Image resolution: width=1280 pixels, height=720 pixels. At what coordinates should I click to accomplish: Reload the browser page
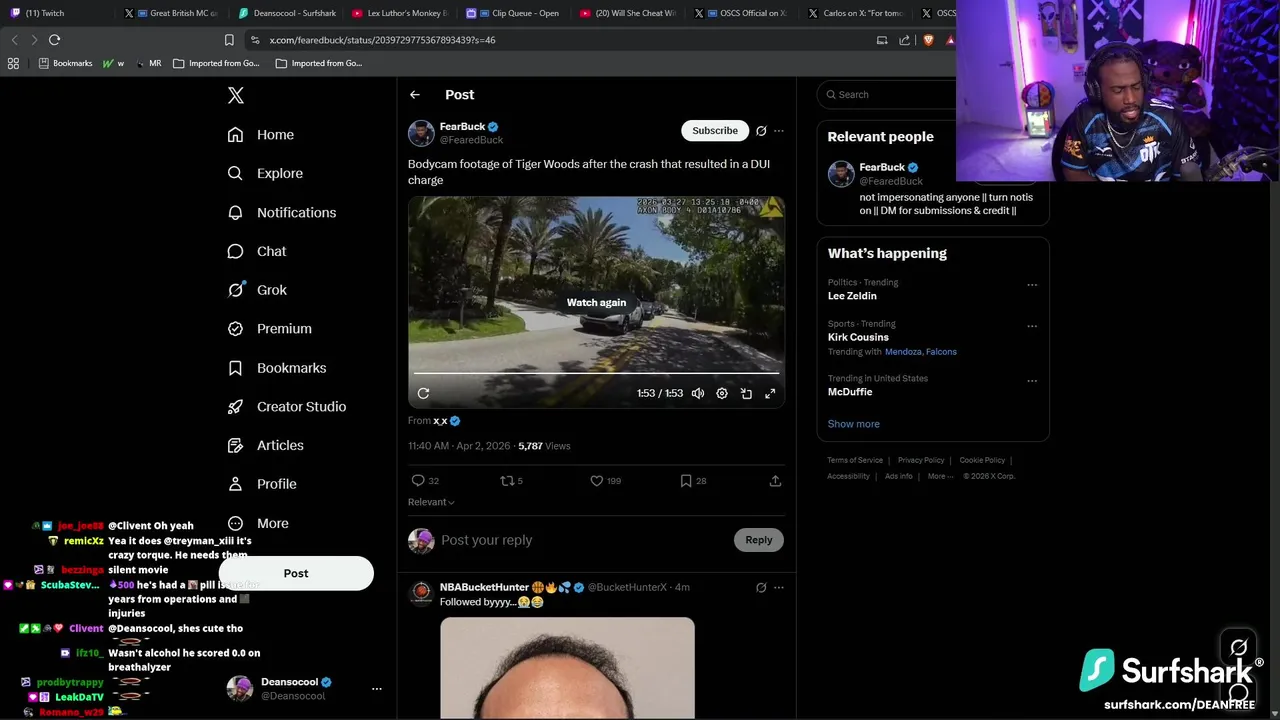point(54,40)
